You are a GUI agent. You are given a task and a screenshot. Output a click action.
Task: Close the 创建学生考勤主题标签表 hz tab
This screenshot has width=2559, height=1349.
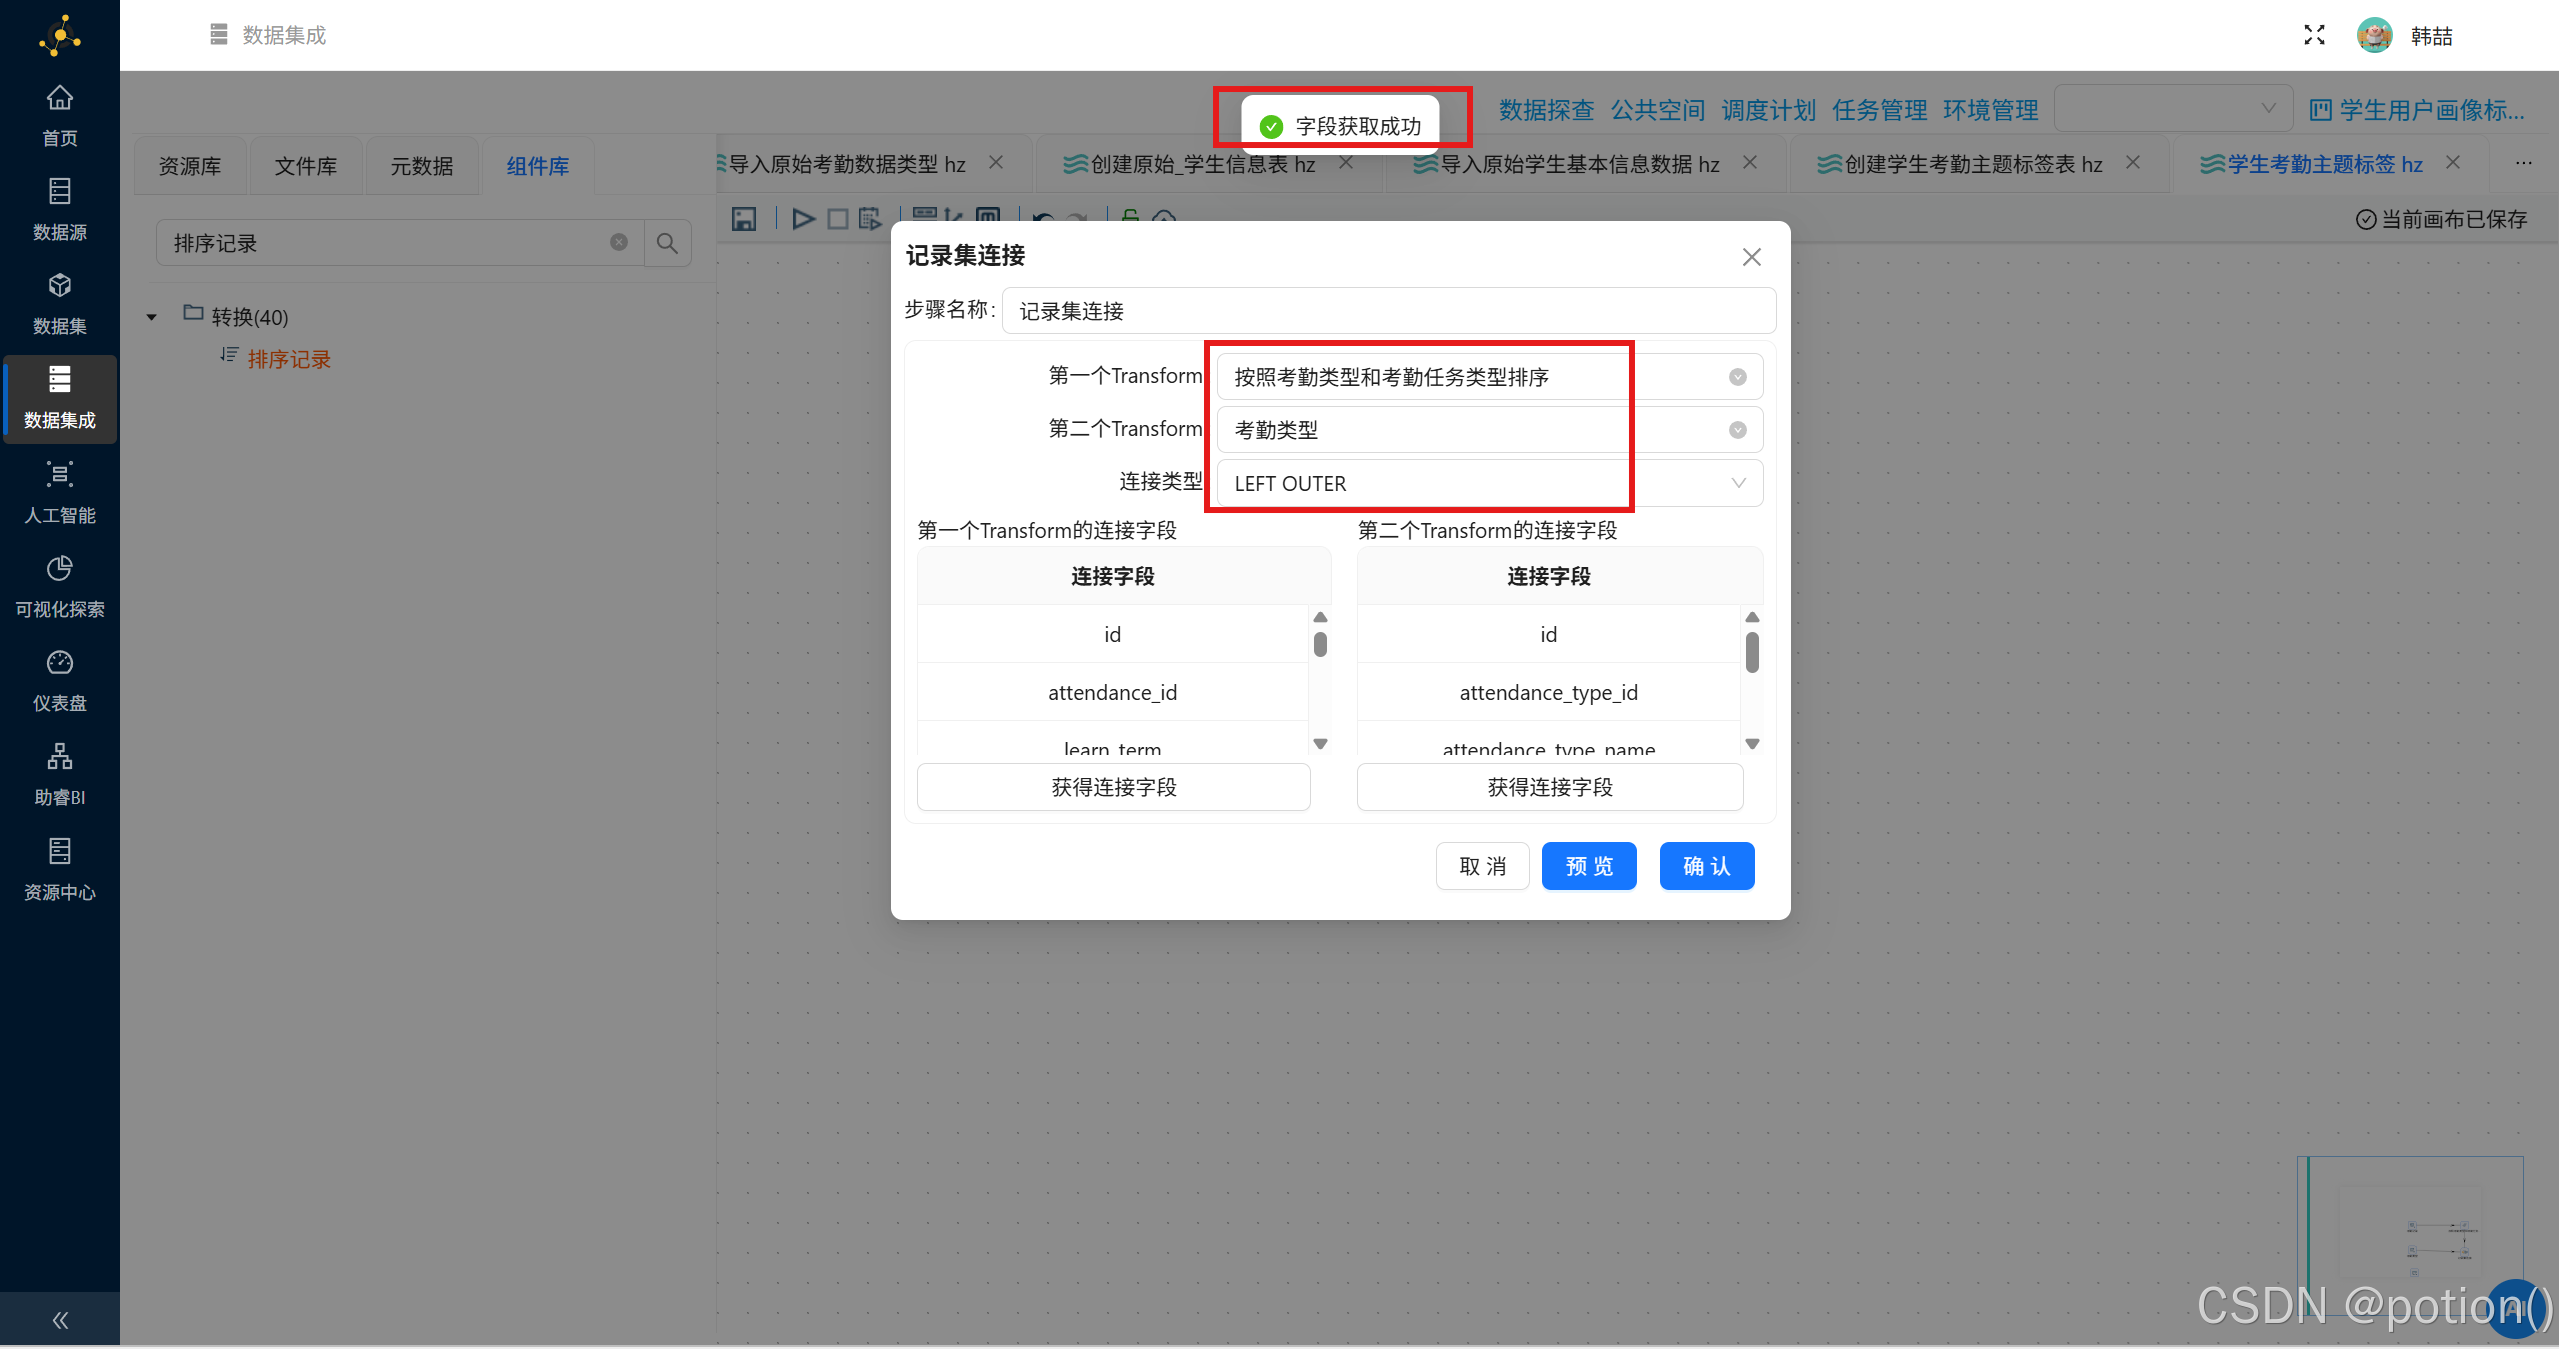point(2133,163)
